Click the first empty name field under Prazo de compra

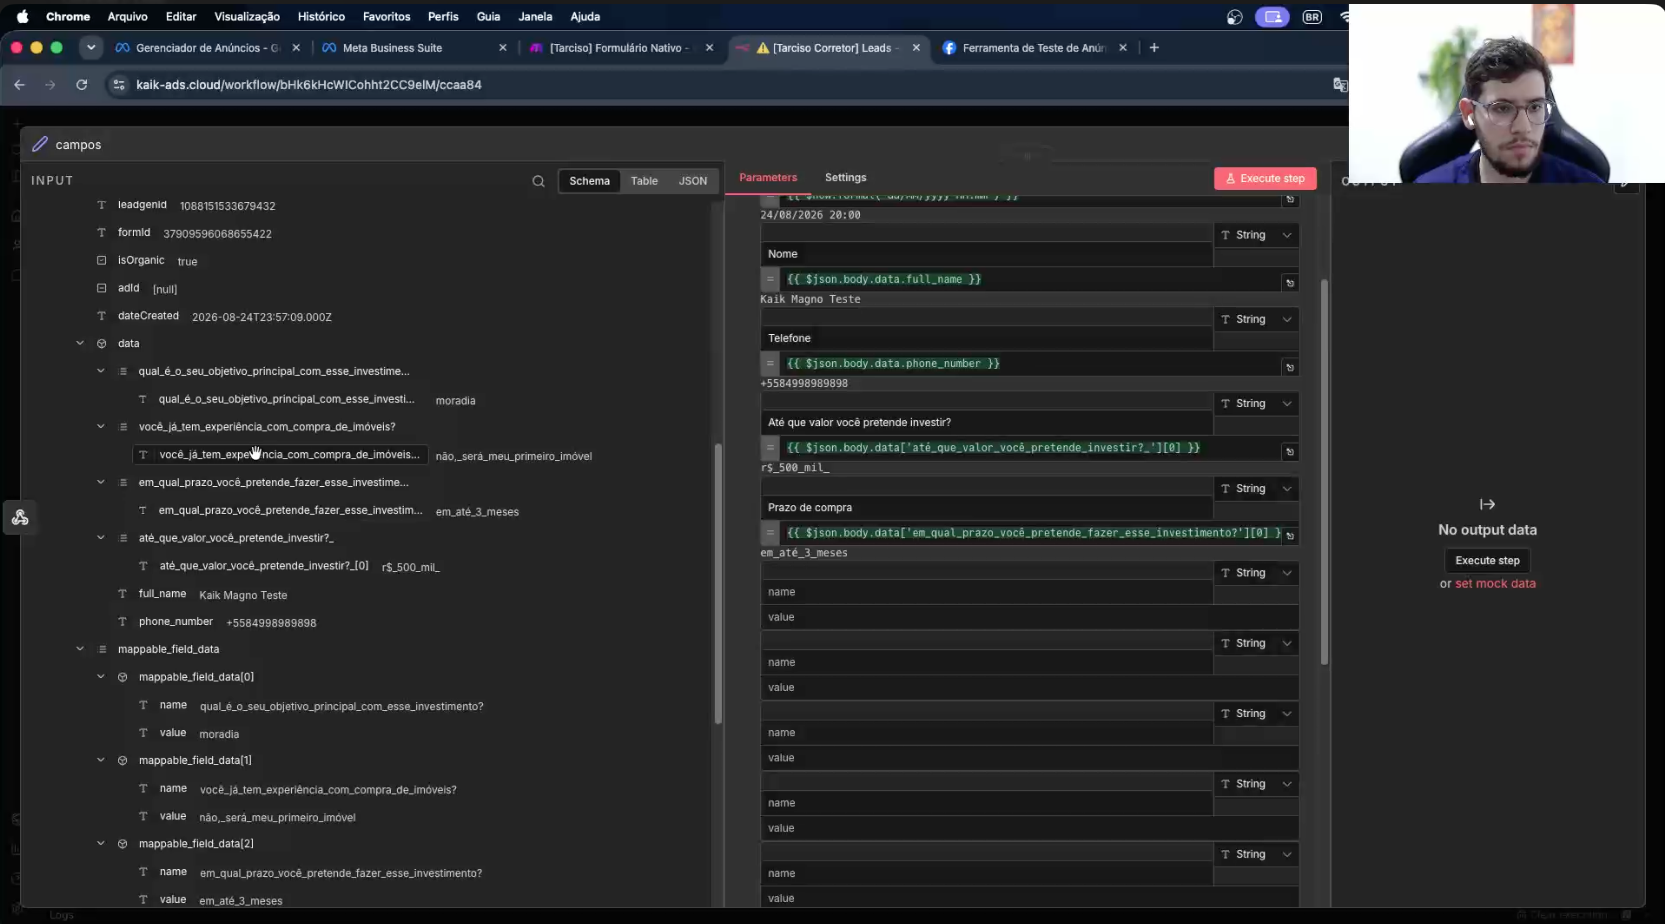(986, 592)
